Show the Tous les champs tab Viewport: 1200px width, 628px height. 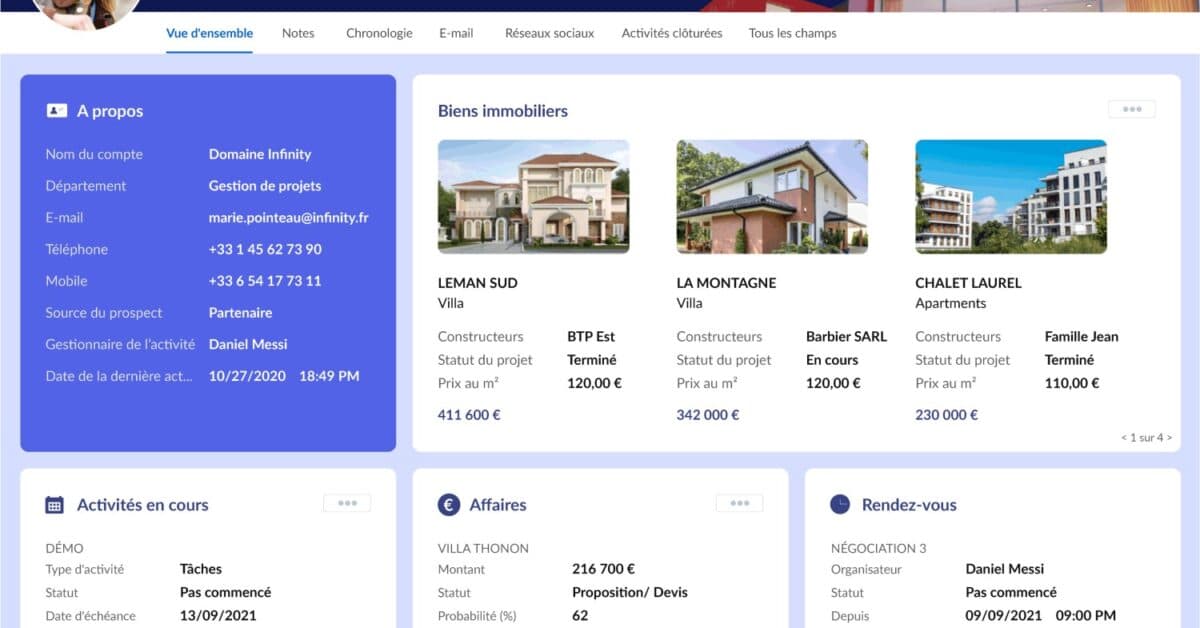pyautogui.click(x=793, y=33)
